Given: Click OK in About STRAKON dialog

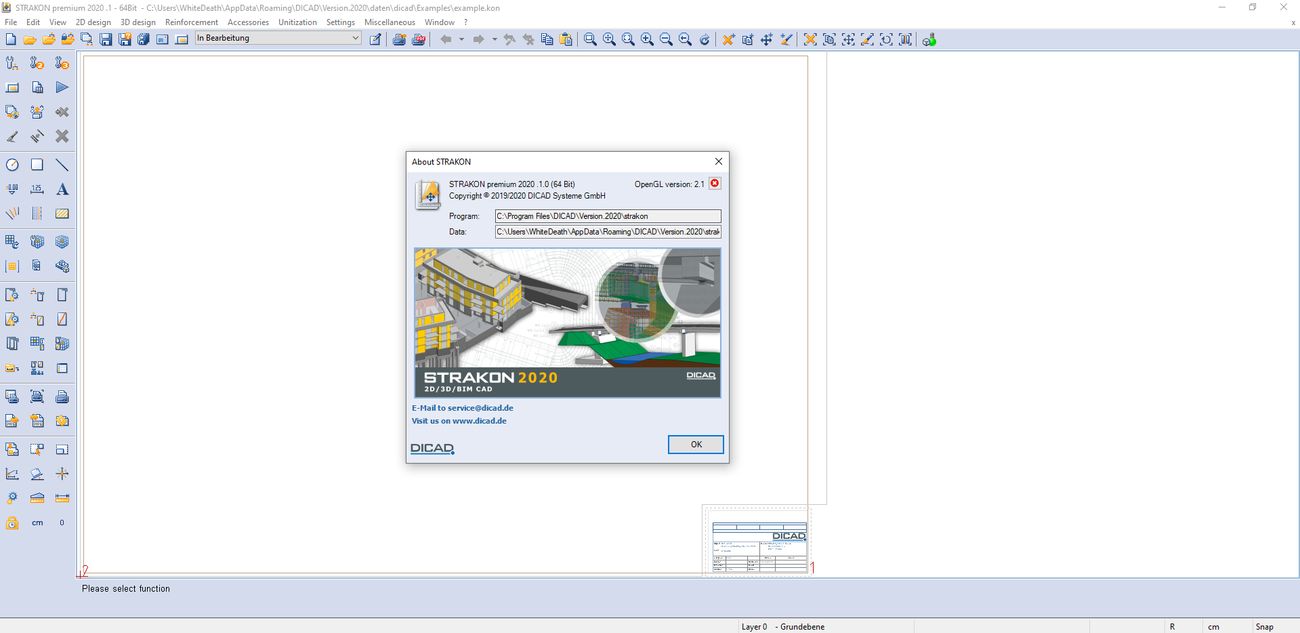Looking at the screenshot, I should (696, 444).
